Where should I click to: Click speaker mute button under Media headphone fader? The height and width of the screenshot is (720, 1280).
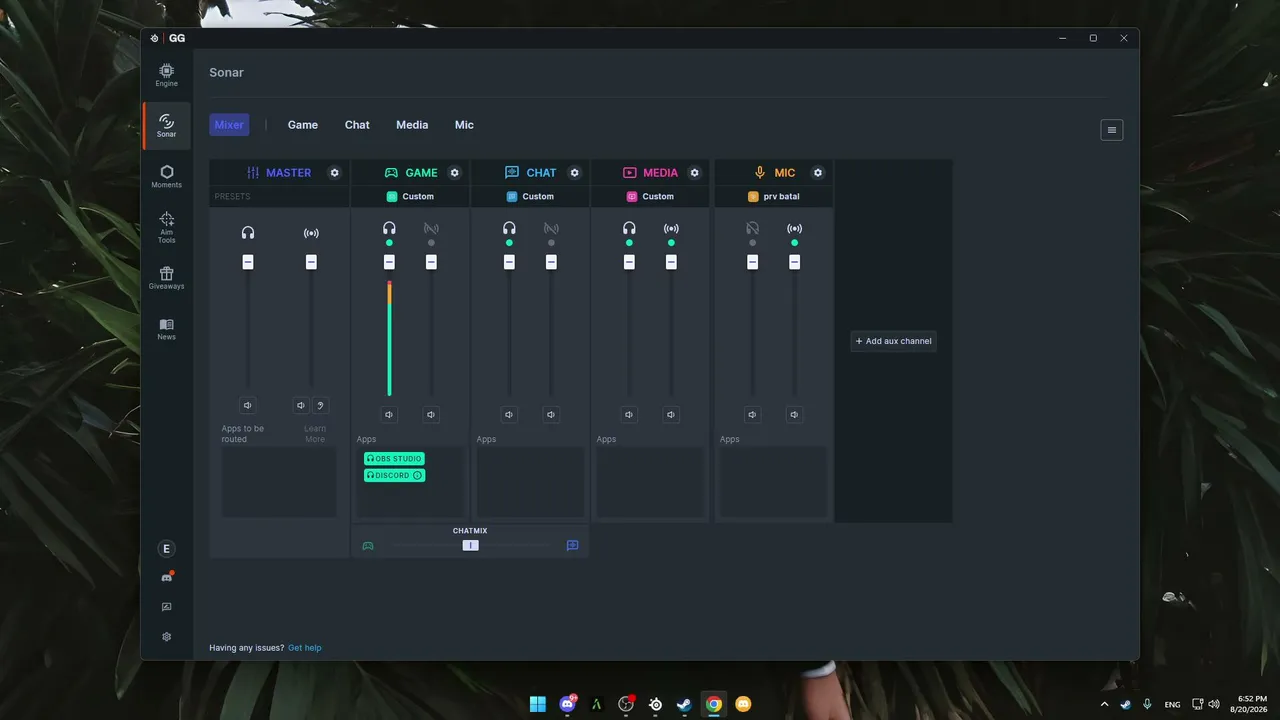(629, 415)
